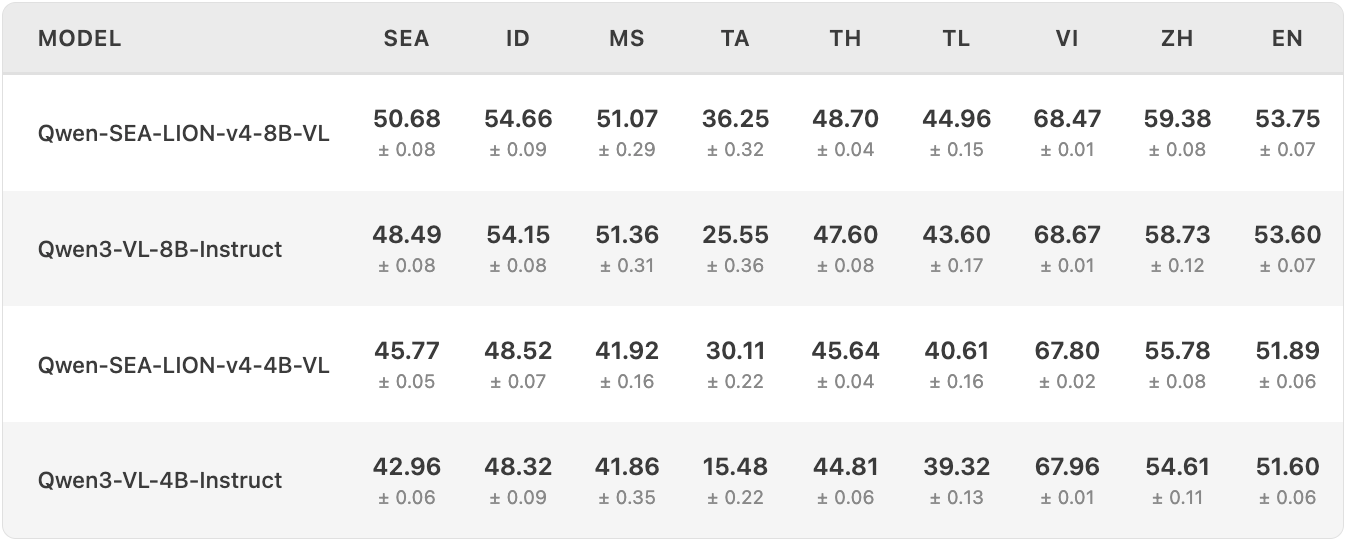Select the Qwen3-VL-8B-Instruct model name
This screenshot has height=541, width=1346.
tap(160, 249)
